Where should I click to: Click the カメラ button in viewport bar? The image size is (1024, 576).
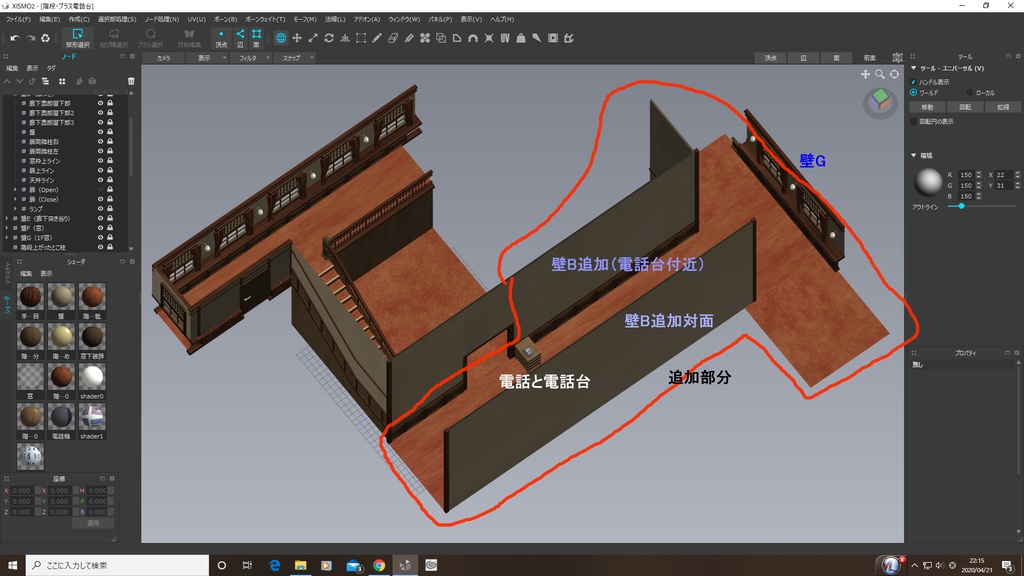[x=164, y=58]
